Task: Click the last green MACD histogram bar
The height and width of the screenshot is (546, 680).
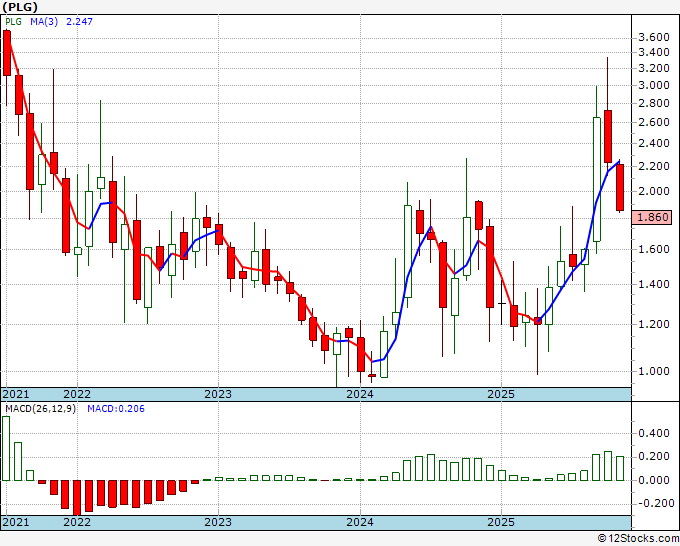Action: point(620,468)
